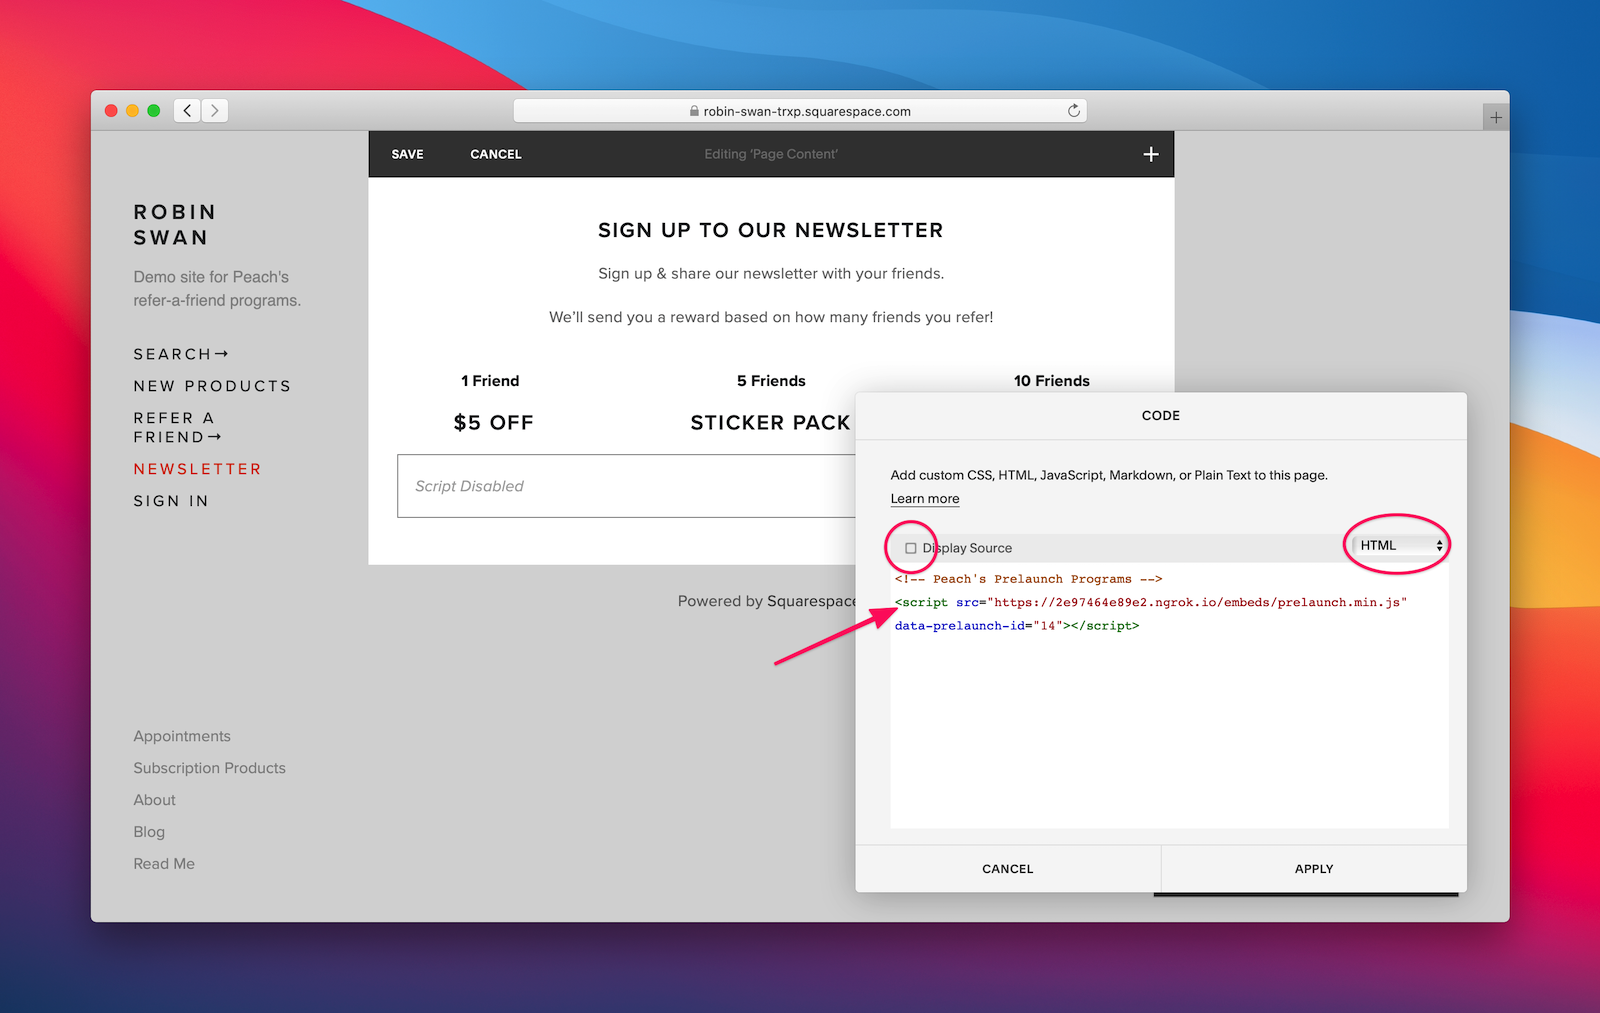Go forward using the browser forward arrow
The width and height of the screenshot is (1600, 1013).
[x=214, y=110]
